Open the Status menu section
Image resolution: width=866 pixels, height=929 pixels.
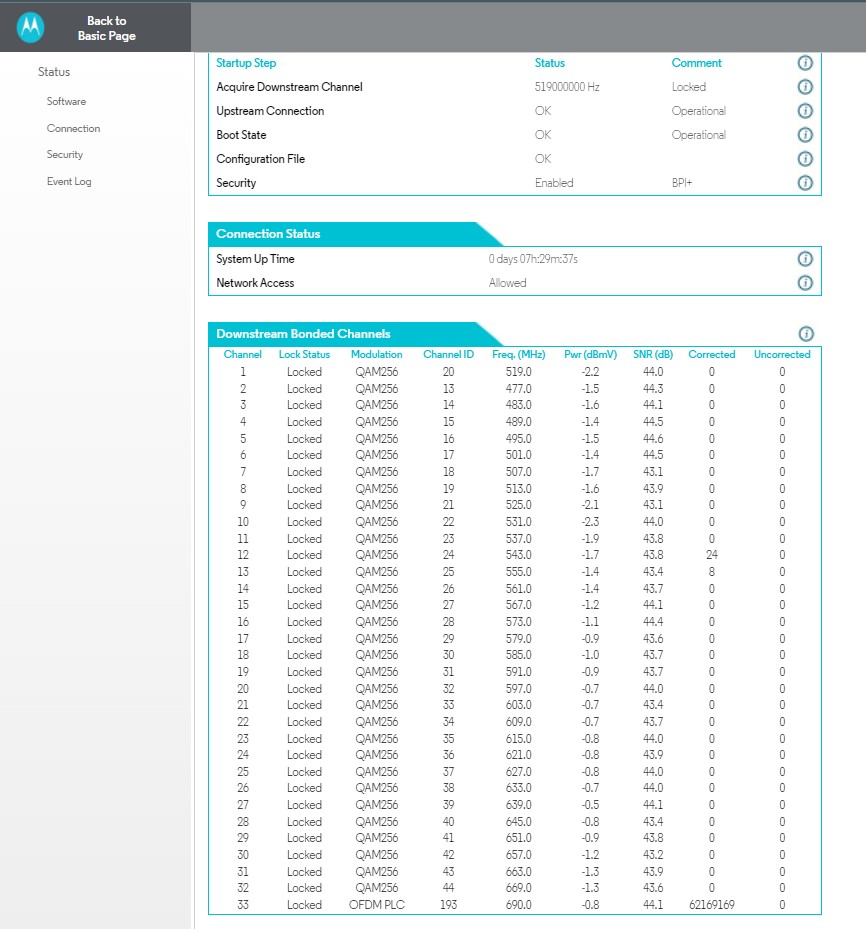54,72
